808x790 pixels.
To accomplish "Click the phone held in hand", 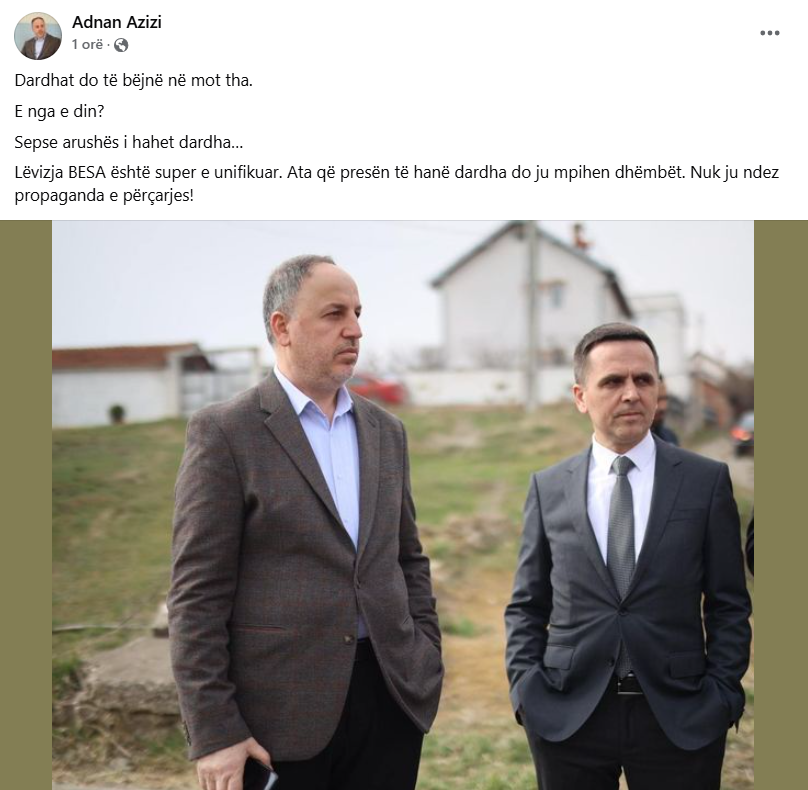I will tap(259, 774).
